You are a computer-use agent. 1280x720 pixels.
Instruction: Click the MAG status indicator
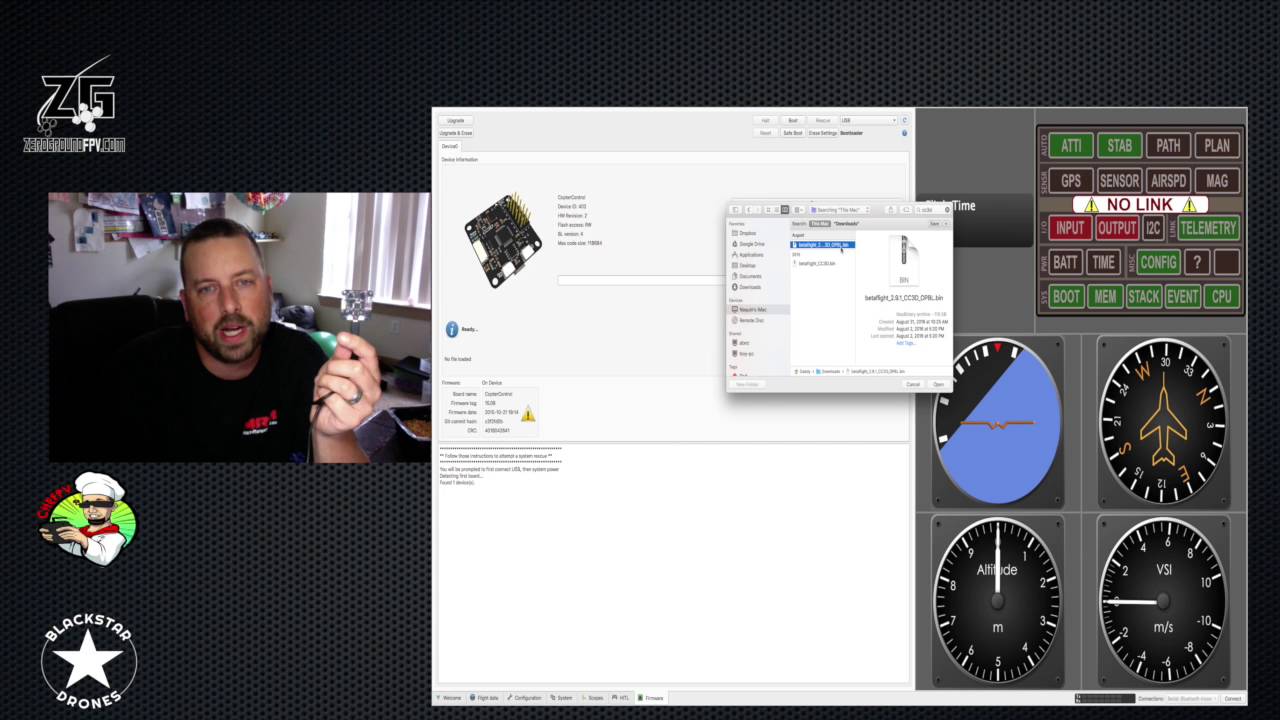click(x=1217, y=181)
